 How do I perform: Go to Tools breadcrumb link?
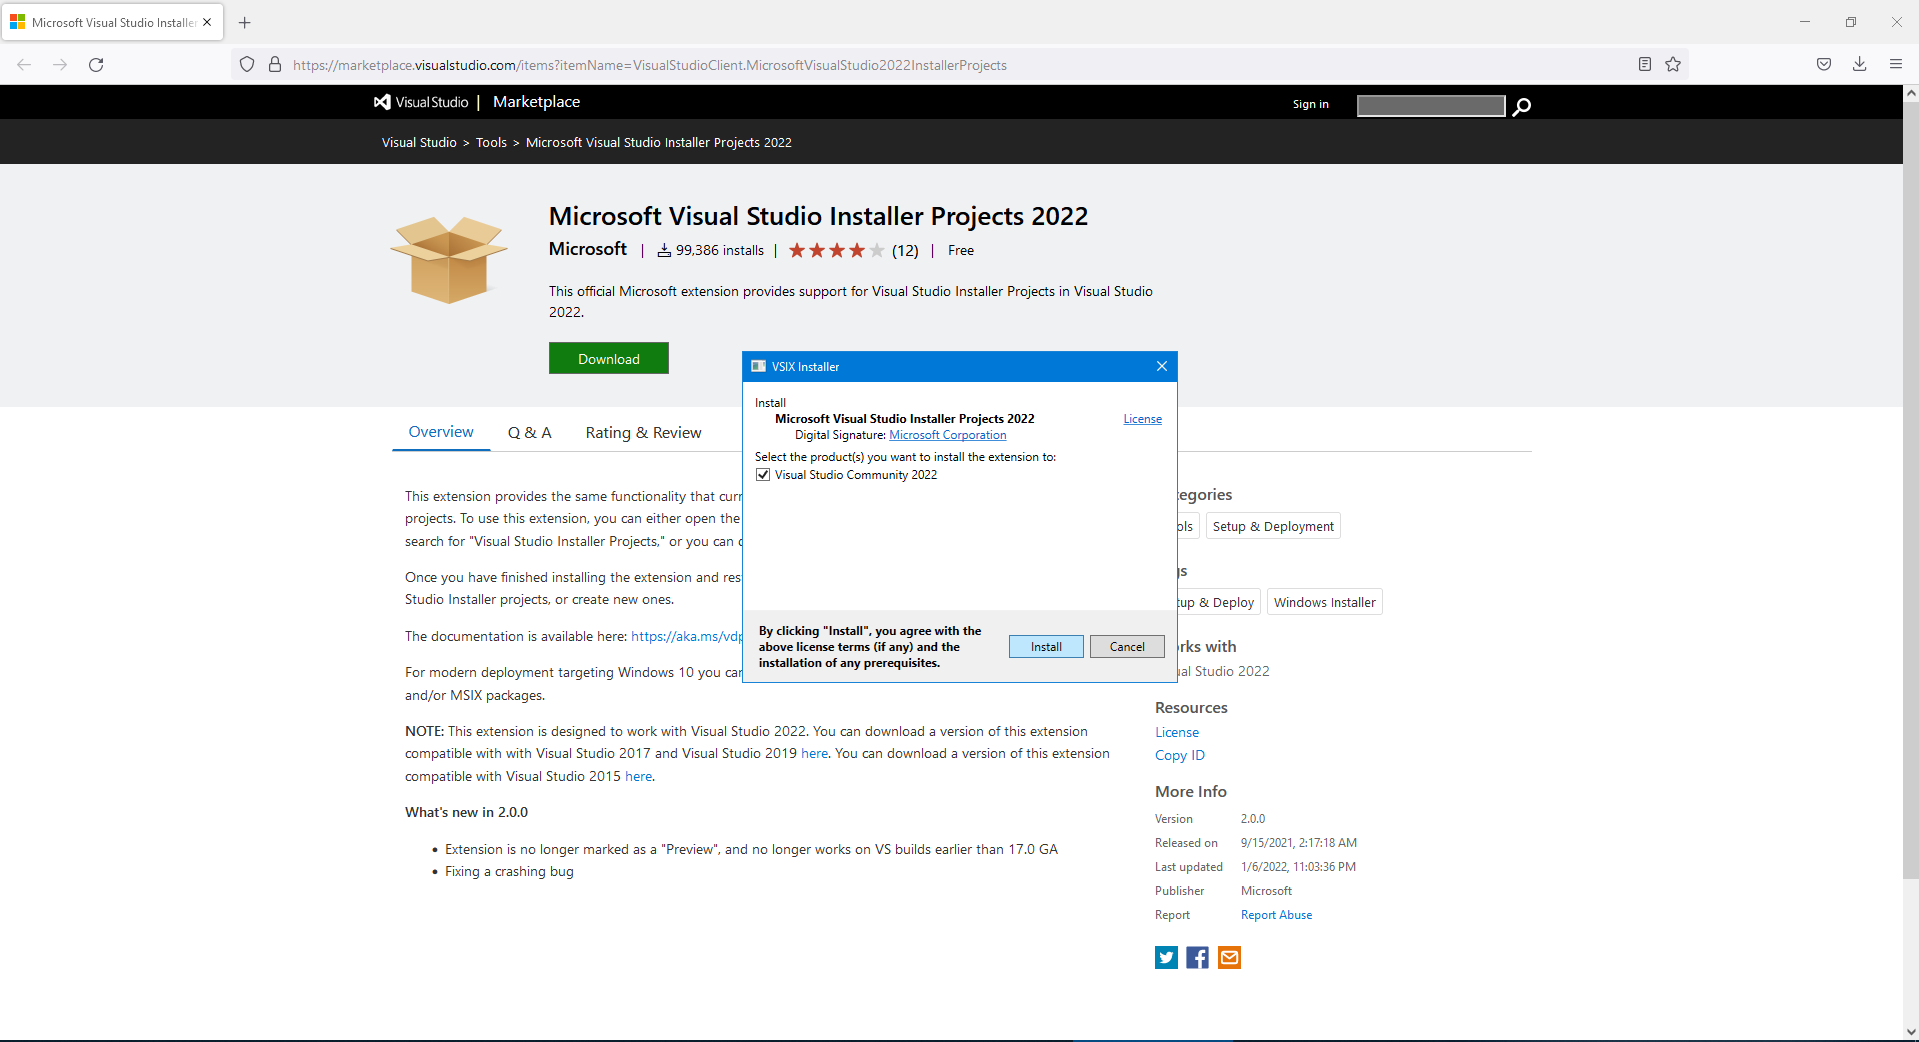(x=491, y=143)
